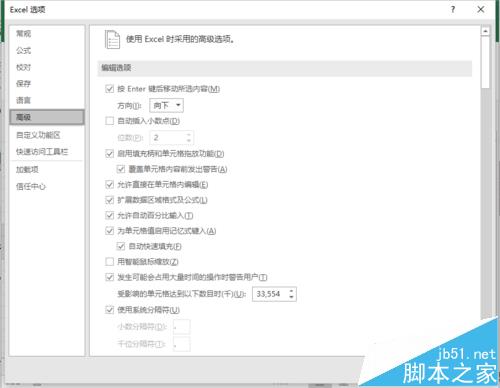The height and width of the screenshot is (388, 500).
Task: Open the 方向 direction dropdown
Action: [x=166, y=105]
